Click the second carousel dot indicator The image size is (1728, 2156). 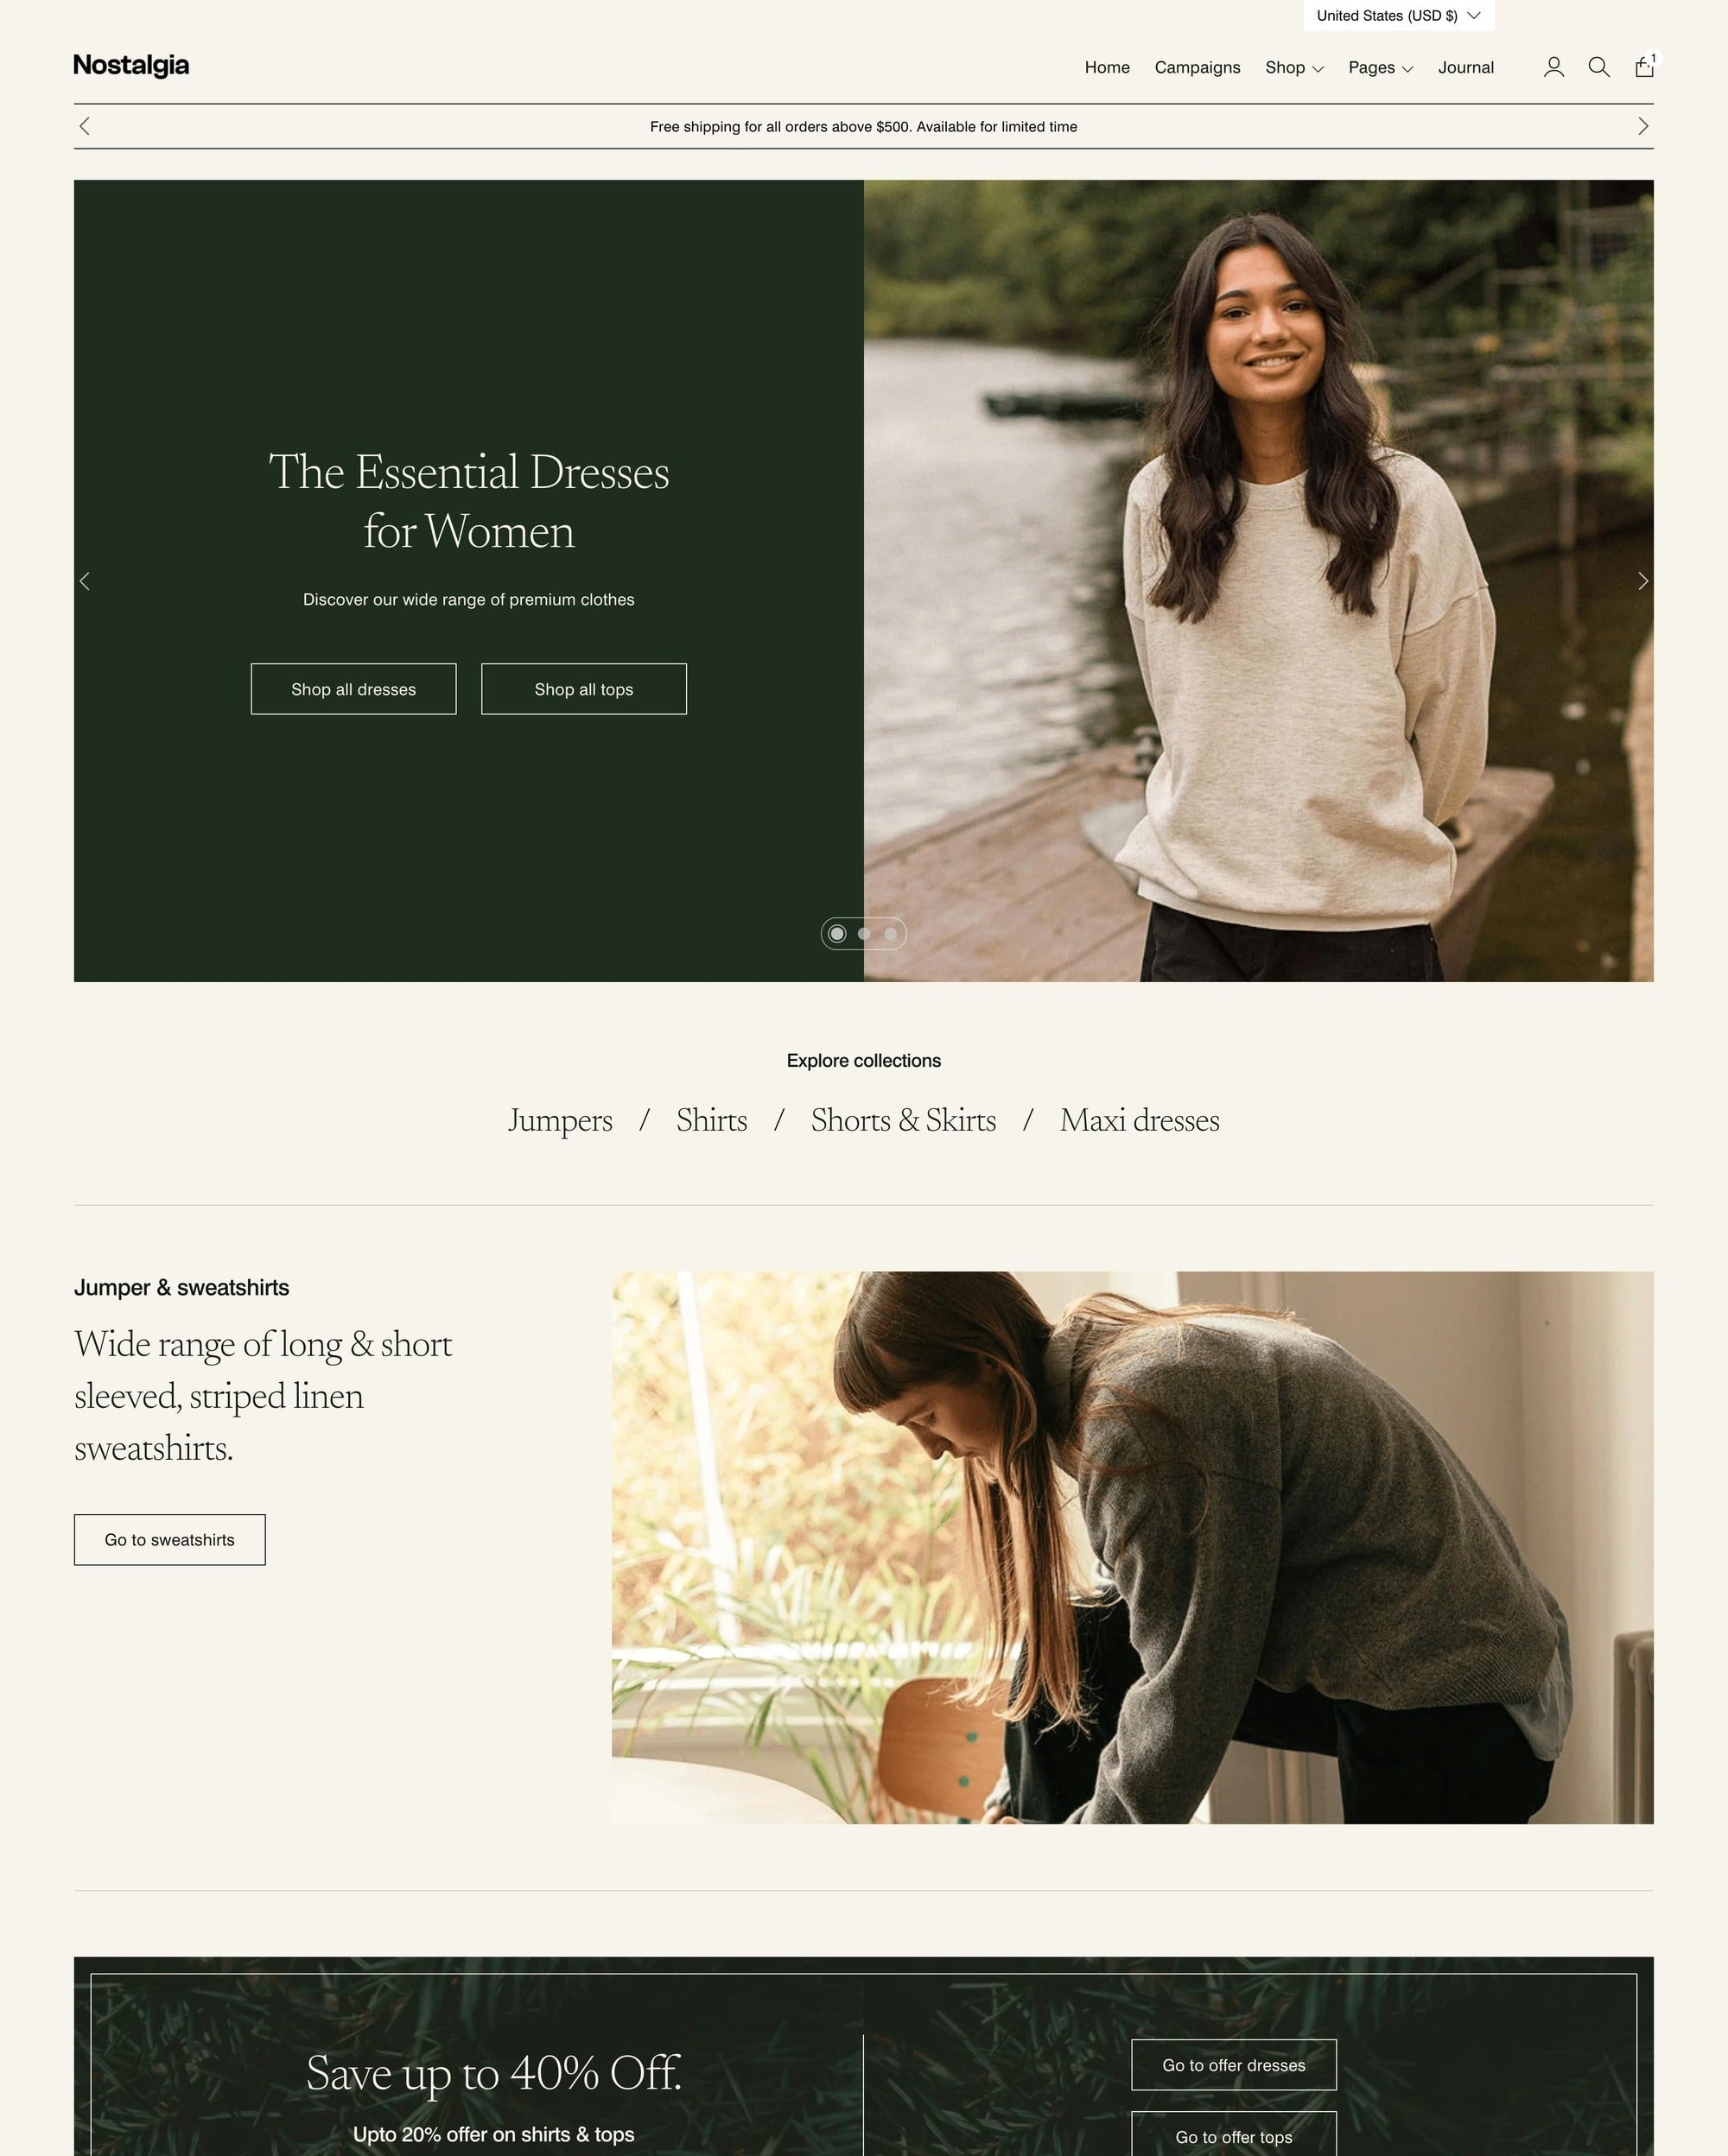click(864, 933)
